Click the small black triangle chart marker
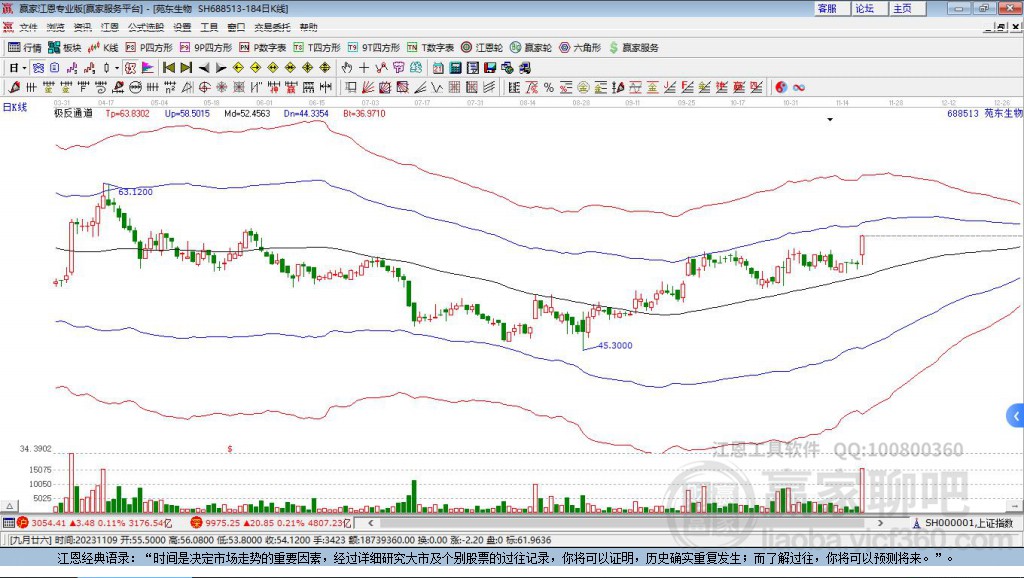 click(x=830, y=120)
